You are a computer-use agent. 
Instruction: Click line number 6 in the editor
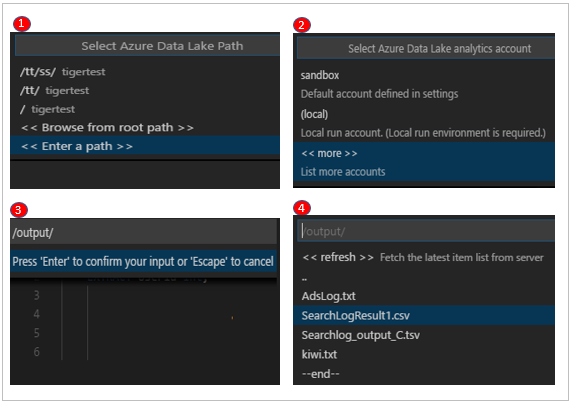point(36,352)
